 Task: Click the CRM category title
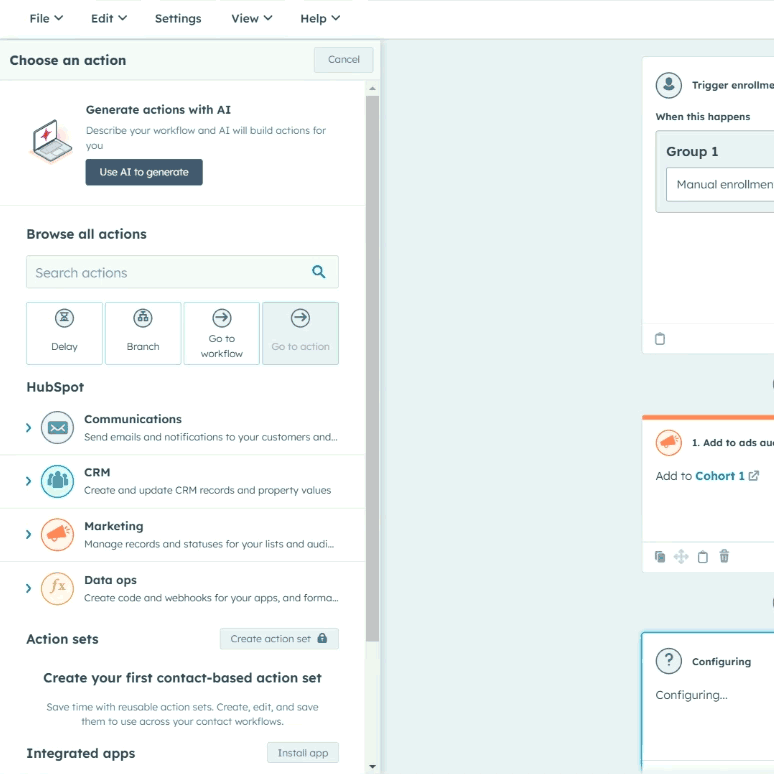(x=97, y=472)
